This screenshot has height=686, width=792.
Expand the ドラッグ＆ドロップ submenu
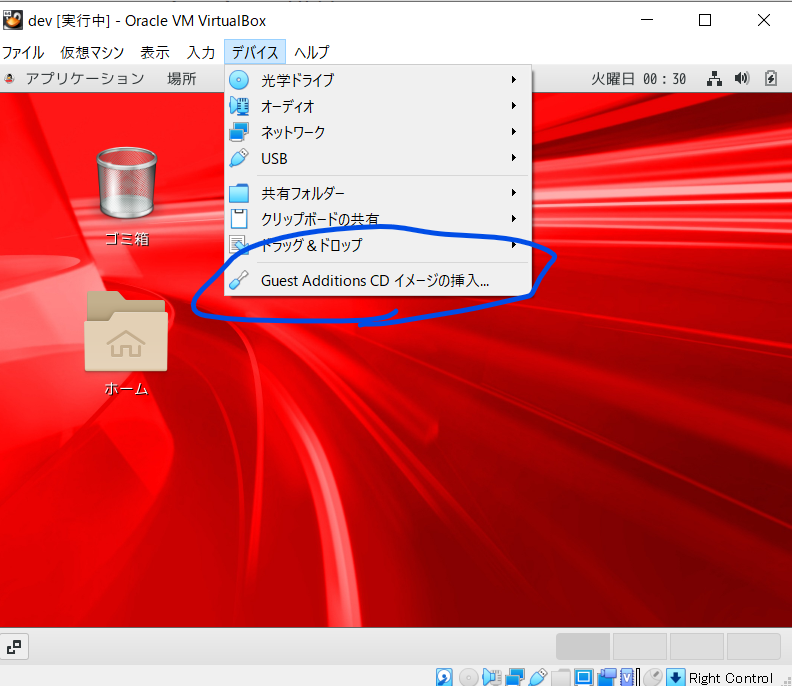378,246
